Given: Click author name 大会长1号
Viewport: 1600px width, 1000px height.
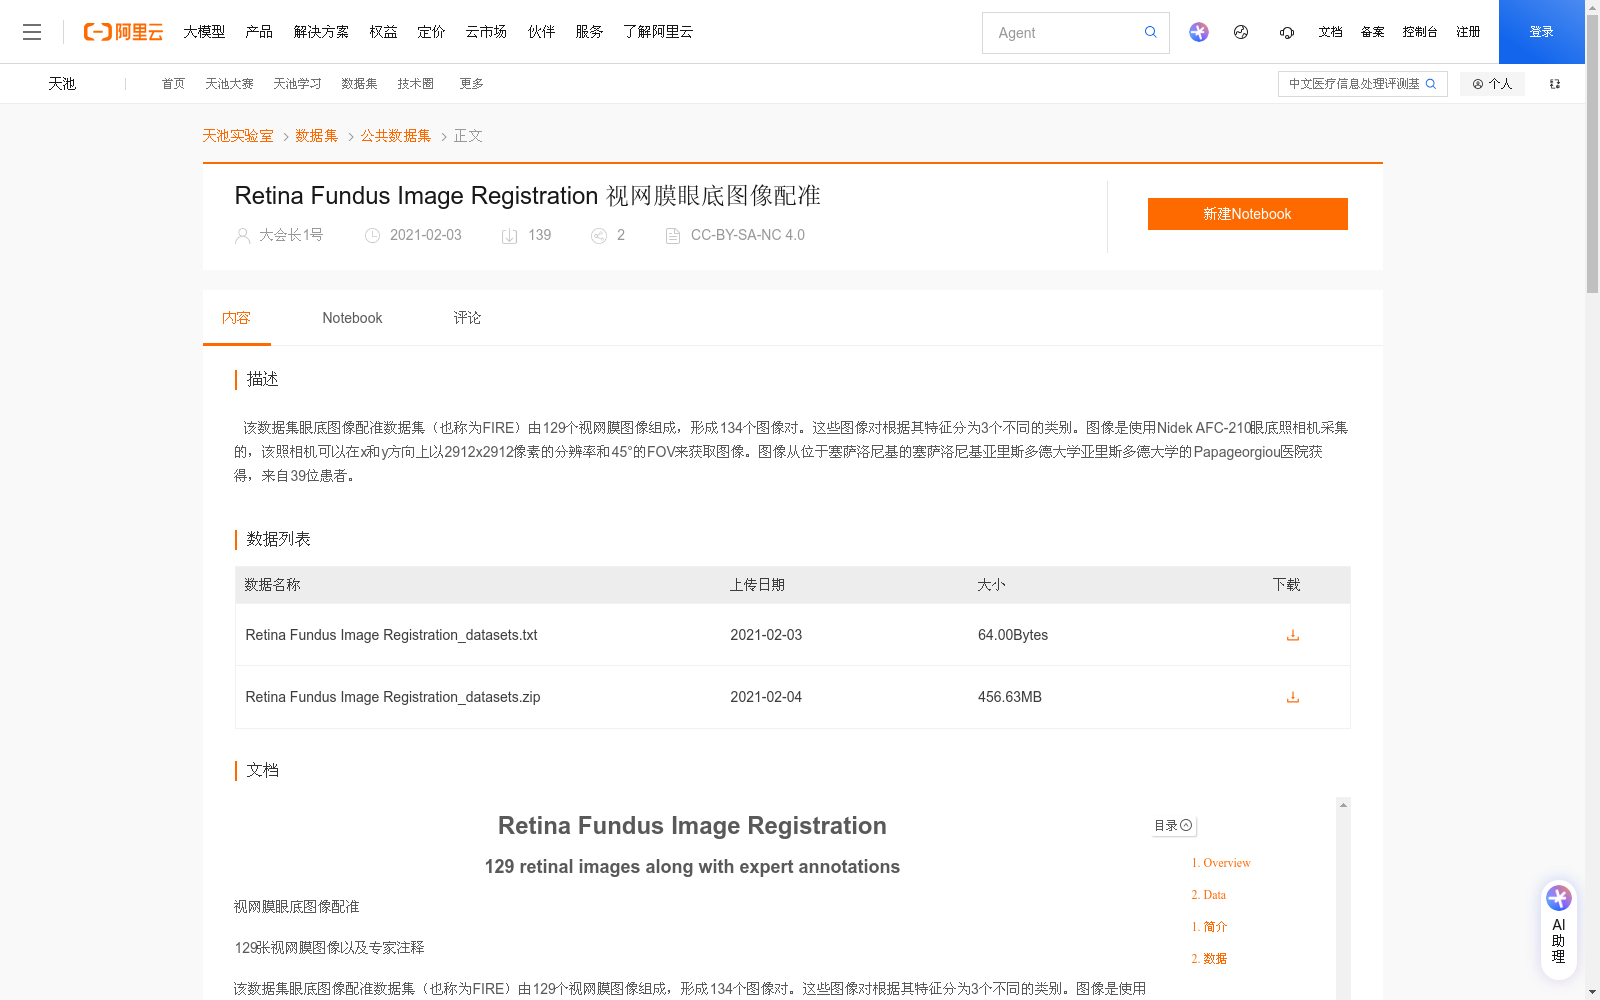Looking at the screenshot, I should [x=291, y=235].
